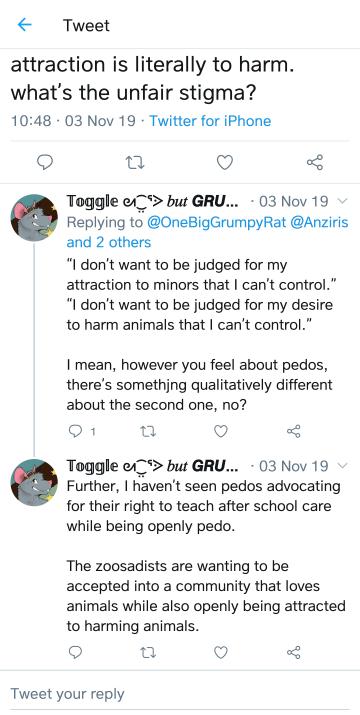Image resolution: width=360 pixels, height=715 pixels.
Task: Tap the Tweet your reply field
Action: pos(180,694)
